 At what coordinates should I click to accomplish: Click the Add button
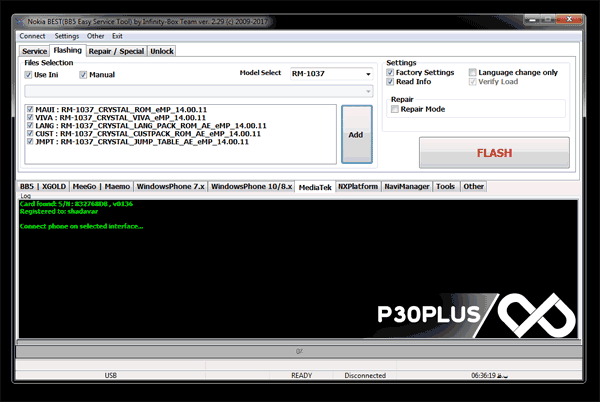tap(357, 135)
